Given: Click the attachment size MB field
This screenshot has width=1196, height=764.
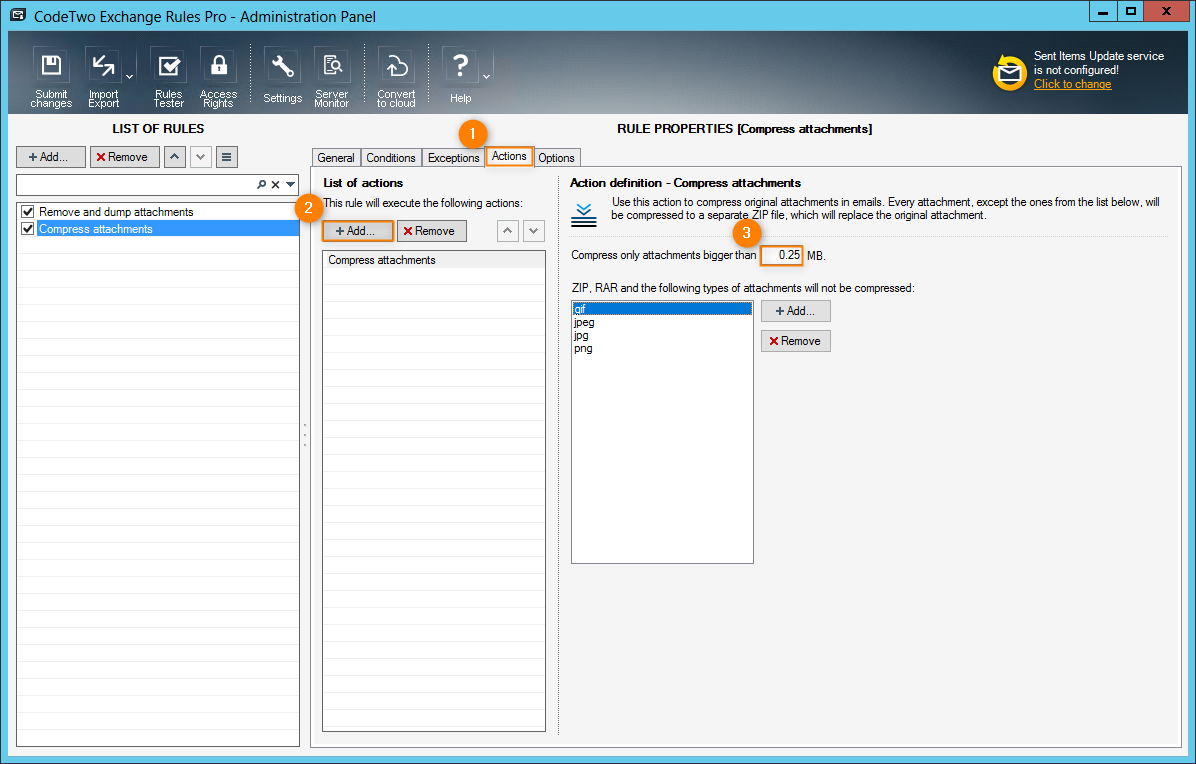Looking at the screenshot, I should coord(782,255).
